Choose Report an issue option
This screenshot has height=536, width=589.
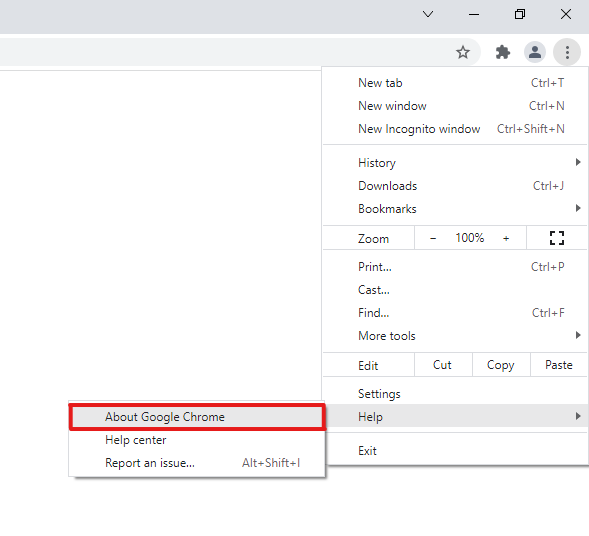click(196, 463)
